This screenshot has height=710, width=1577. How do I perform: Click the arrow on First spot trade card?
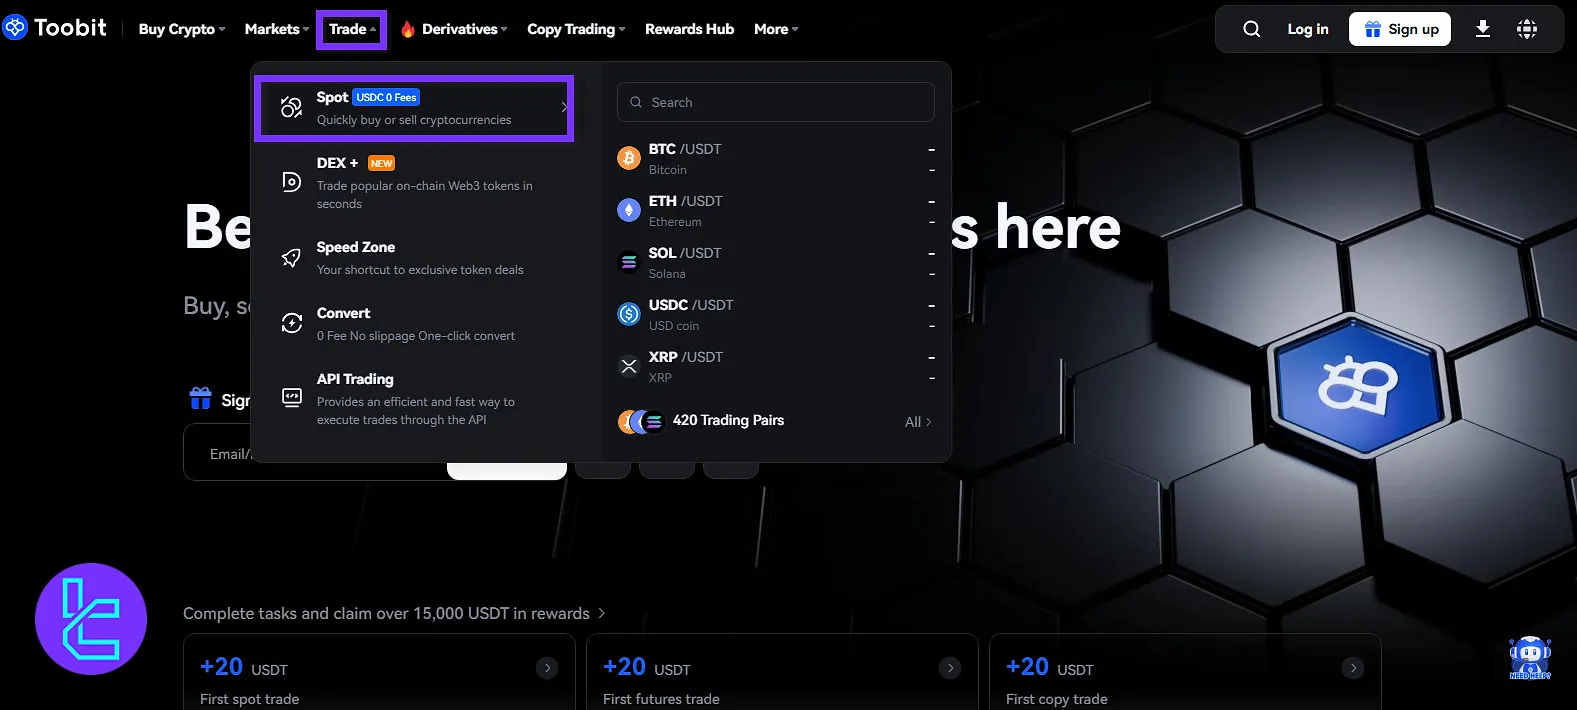click(x=547, y=668)
